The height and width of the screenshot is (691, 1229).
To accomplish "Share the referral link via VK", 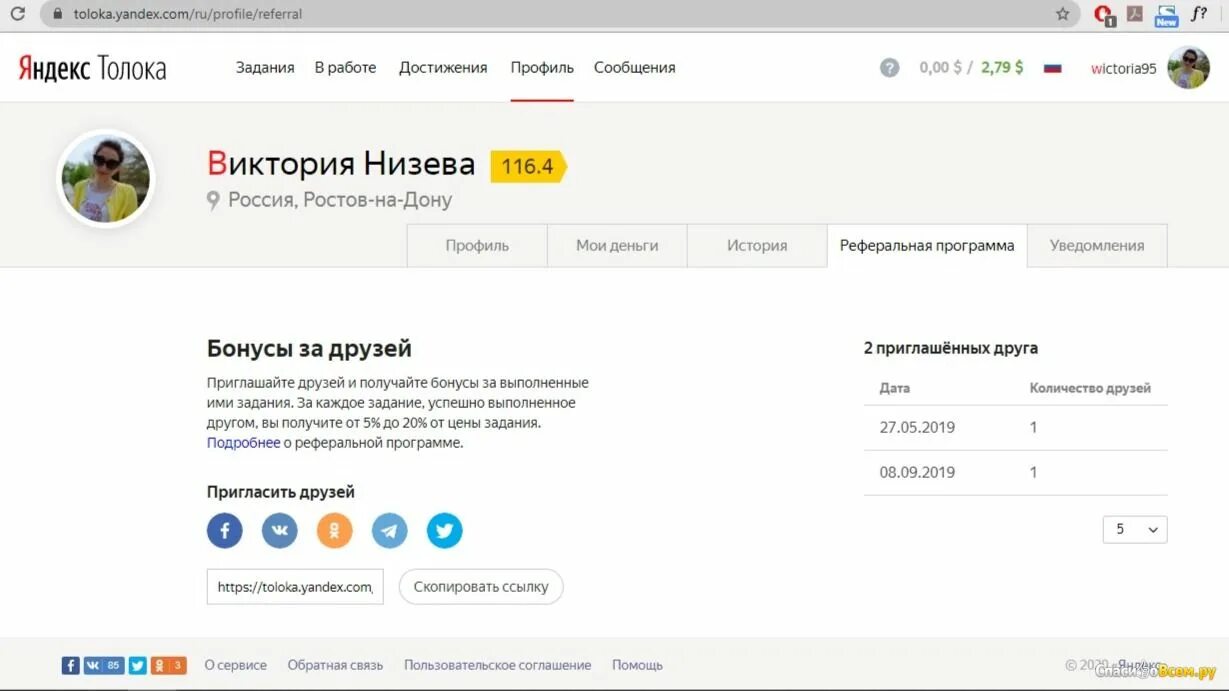I will (x=280, y=530).
